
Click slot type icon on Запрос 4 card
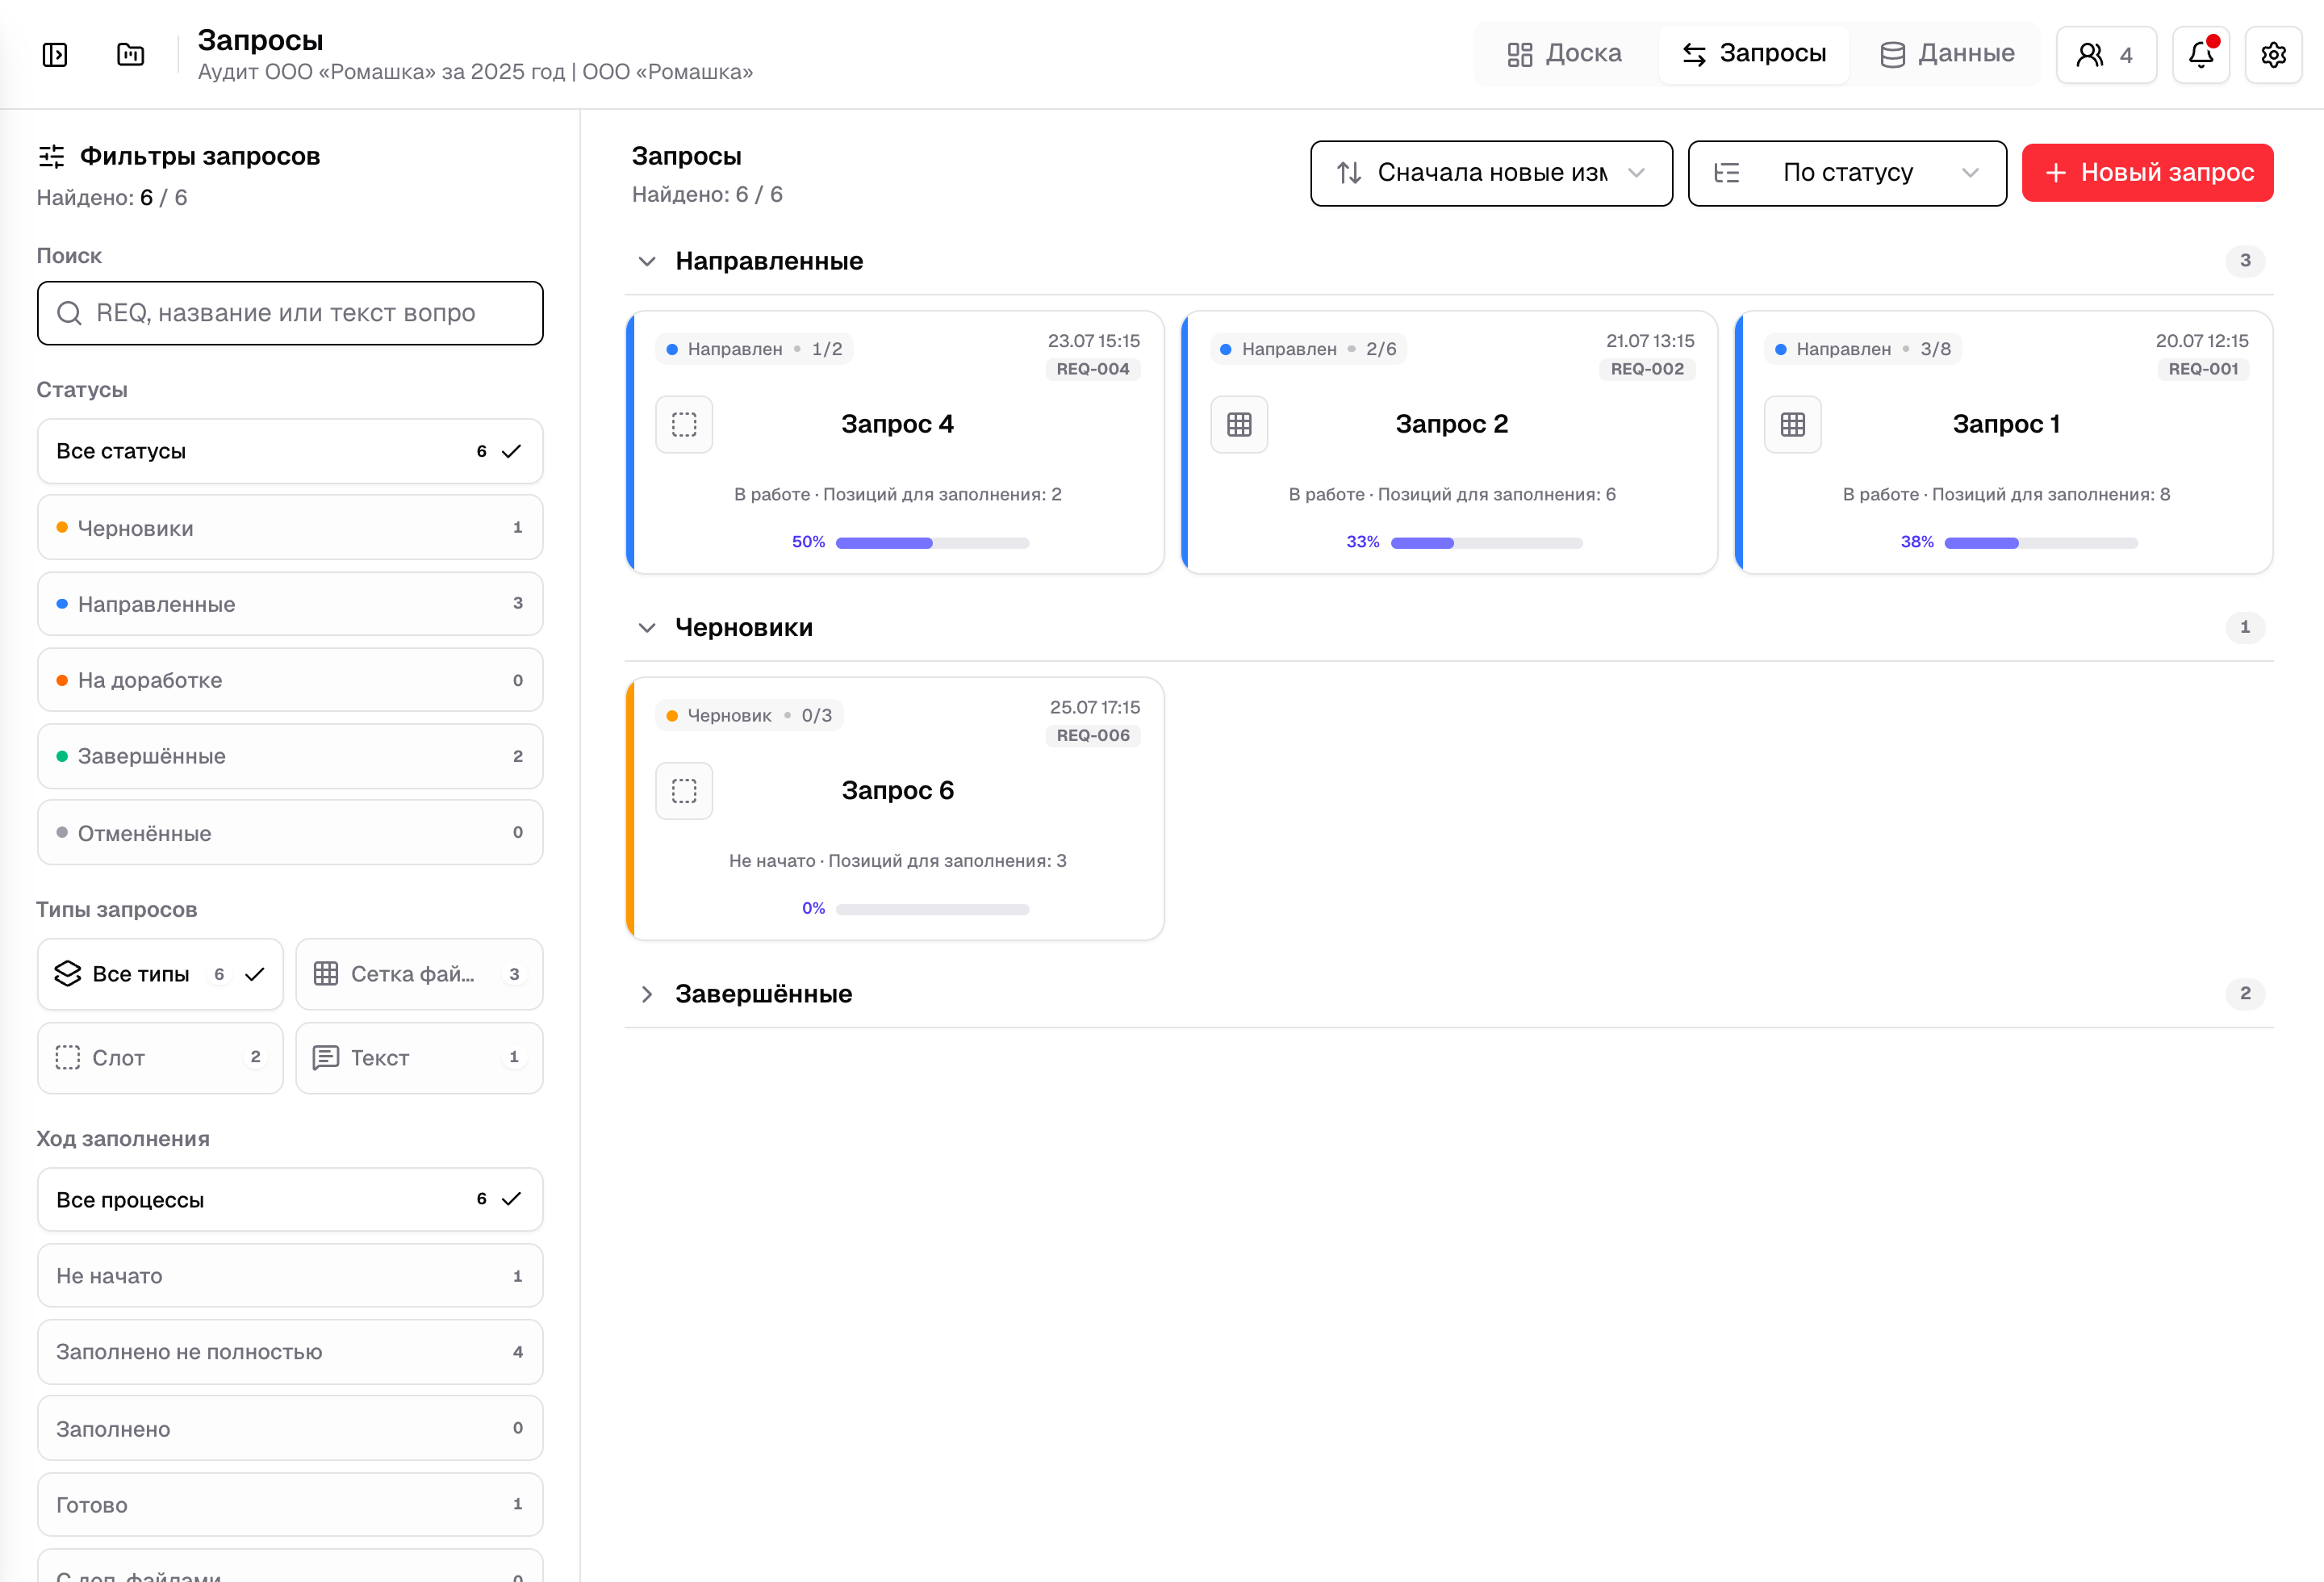pyautogui.click(x=684, y=425)
